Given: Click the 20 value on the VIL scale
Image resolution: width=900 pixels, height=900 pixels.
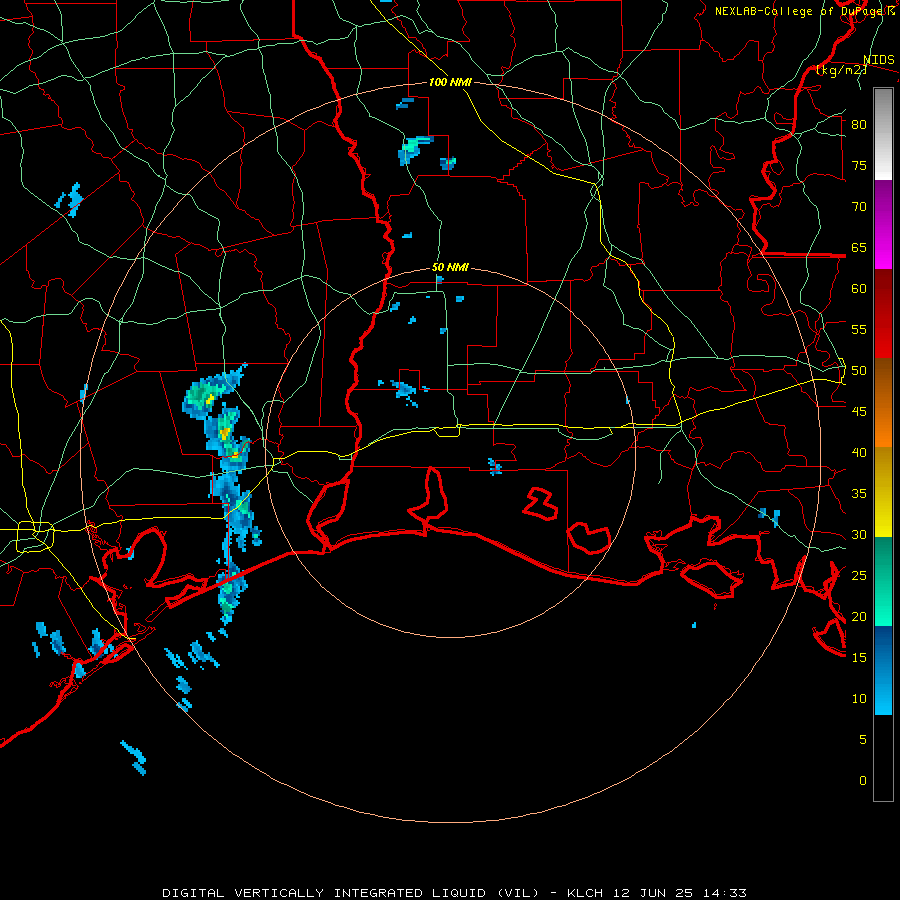Looking at the screenshot, I should pyautogui.click(x=859, y=616).
